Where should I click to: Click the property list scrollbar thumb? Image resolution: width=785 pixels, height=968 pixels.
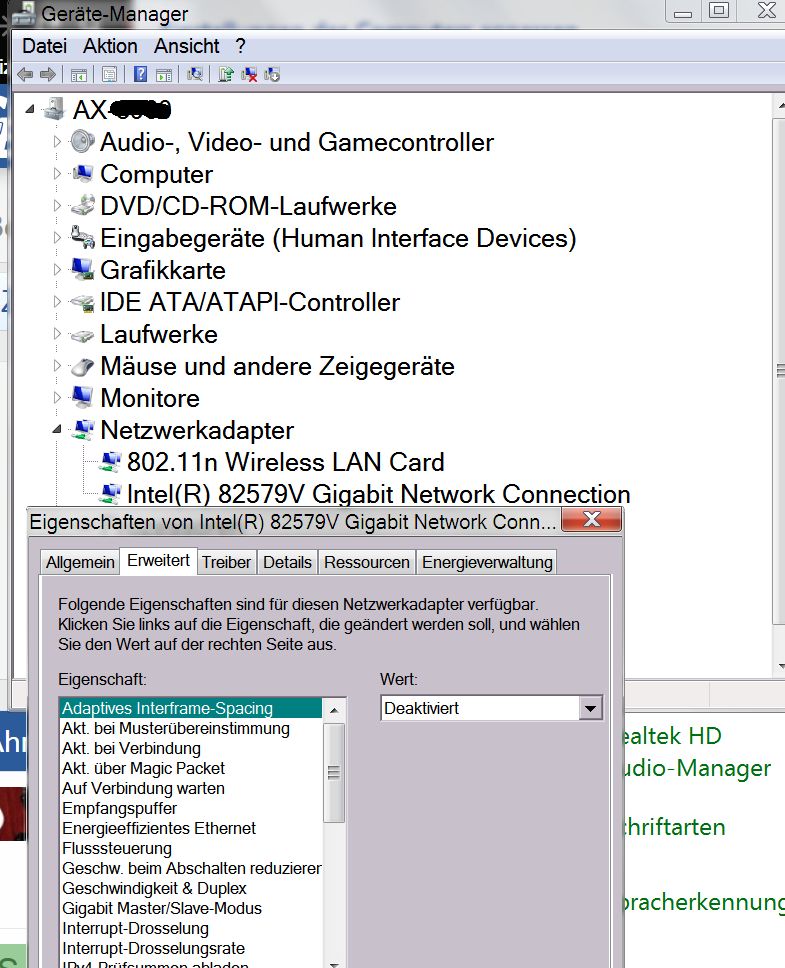coord(334,772)
